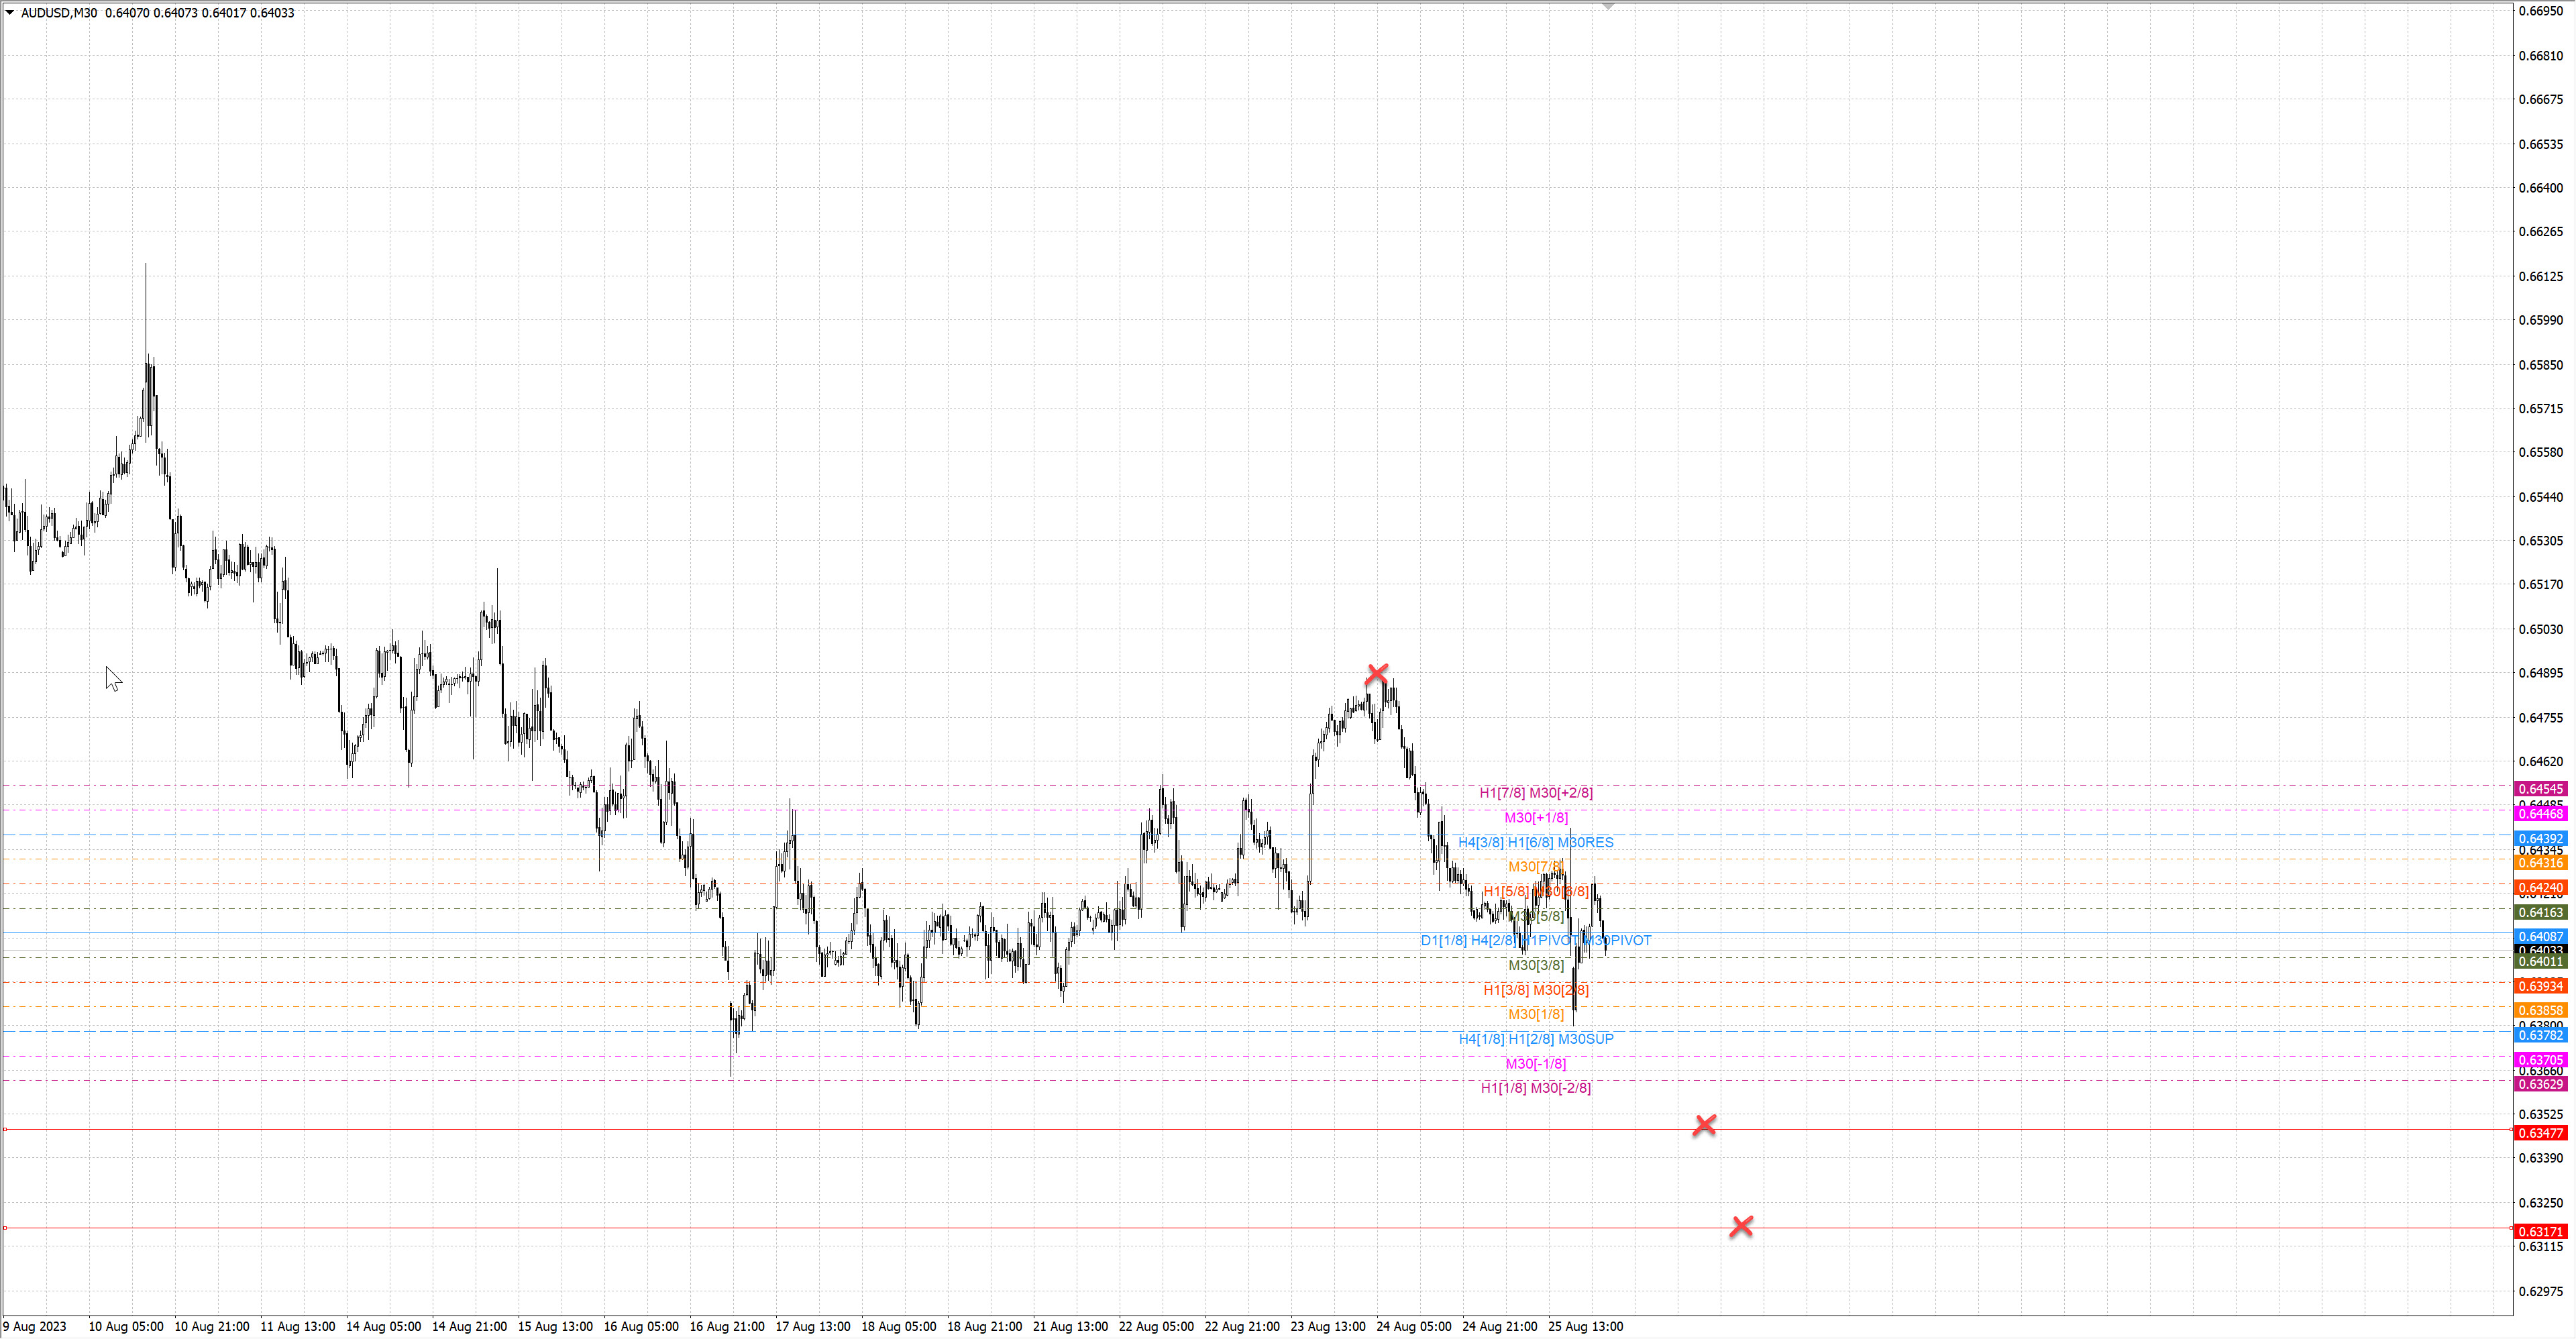Screen dimensions: 2576x1339
Task: Click the H1[1/8] M30[-2/8] level label
Action: click(x=1535, y=1088)
